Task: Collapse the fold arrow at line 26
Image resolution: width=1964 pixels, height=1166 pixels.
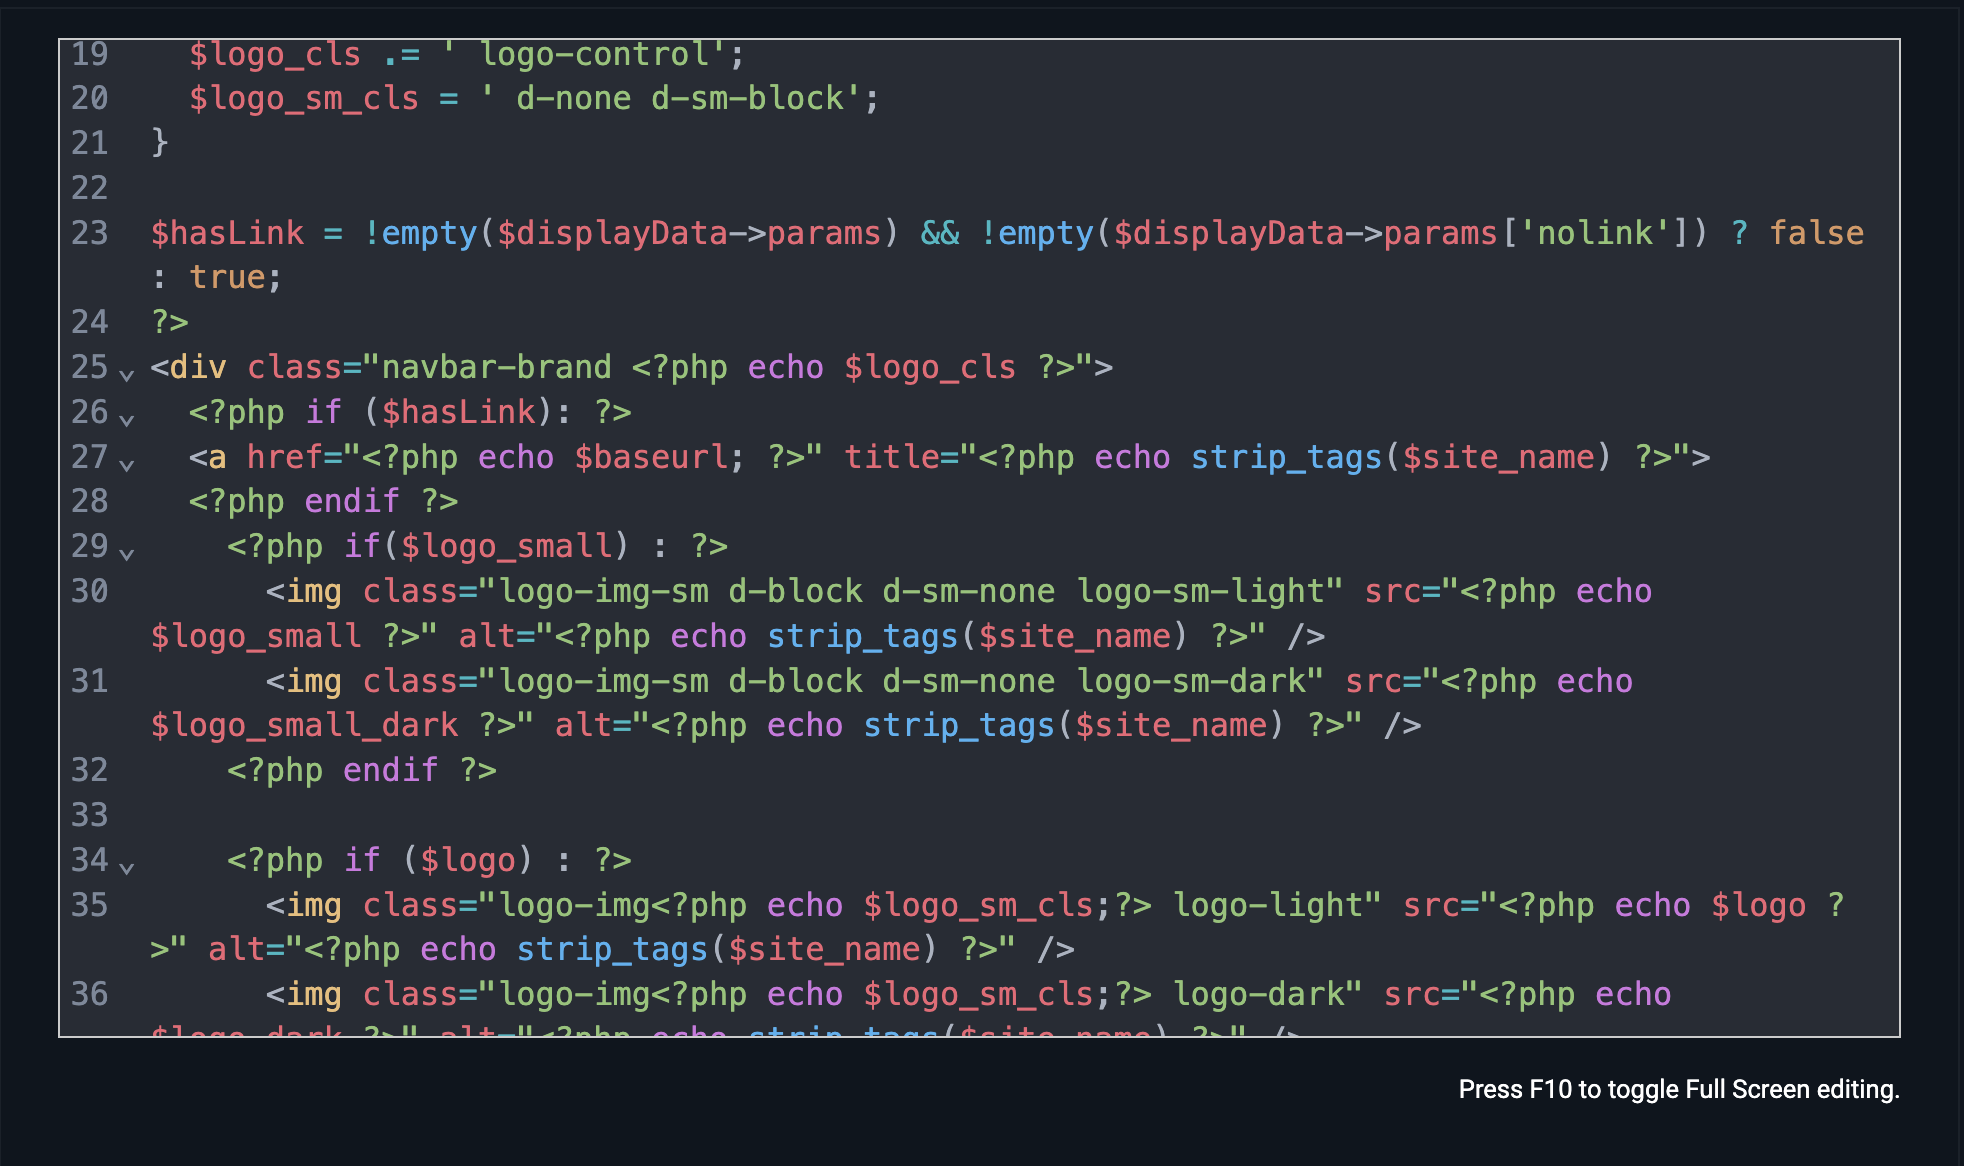Action: tap(126, 419)
